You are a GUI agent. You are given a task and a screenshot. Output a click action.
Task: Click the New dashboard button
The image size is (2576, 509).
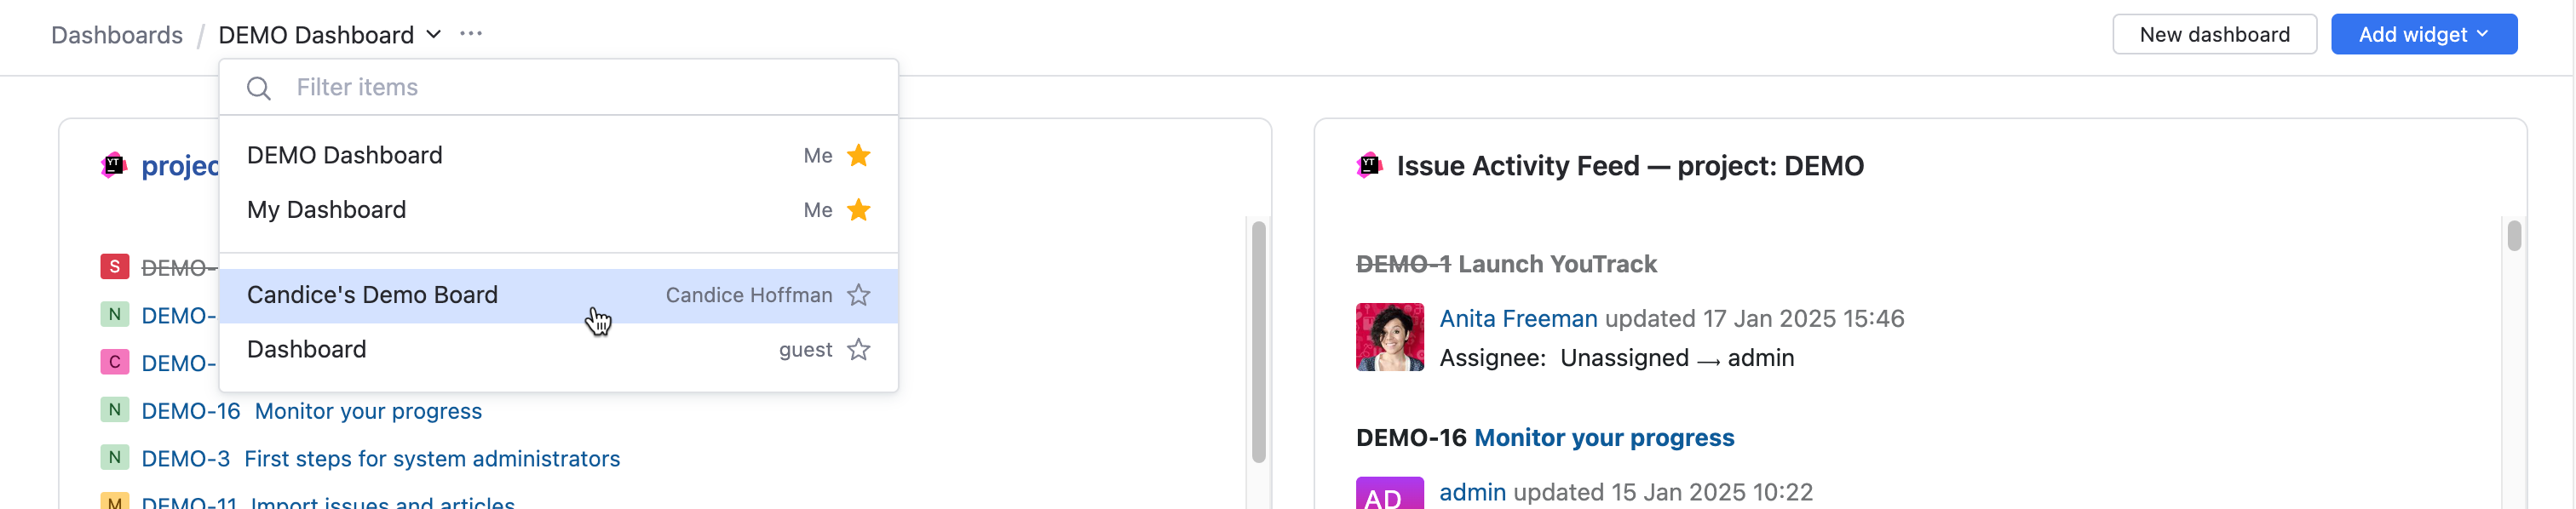click(2214, 34)
